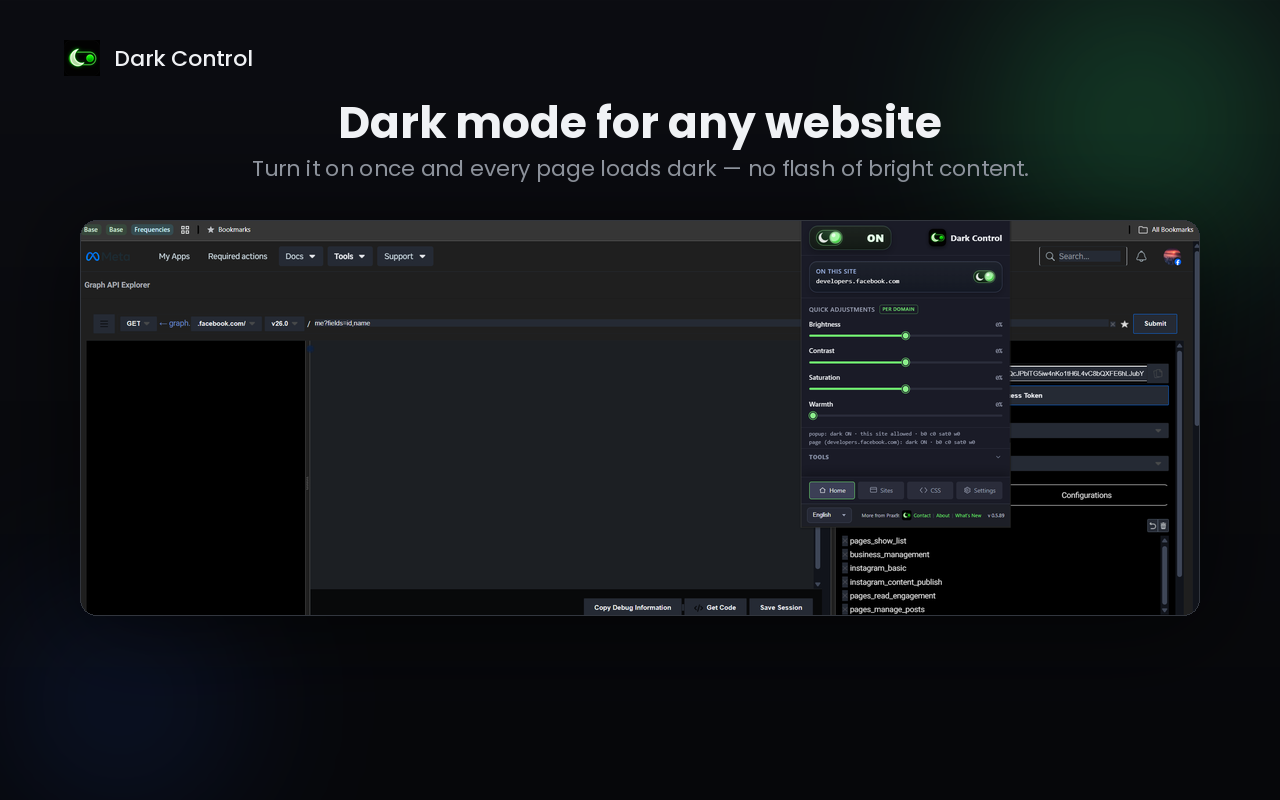Click the Warmth slider handle
1280x800 pixels.
[x=813, y=415]
